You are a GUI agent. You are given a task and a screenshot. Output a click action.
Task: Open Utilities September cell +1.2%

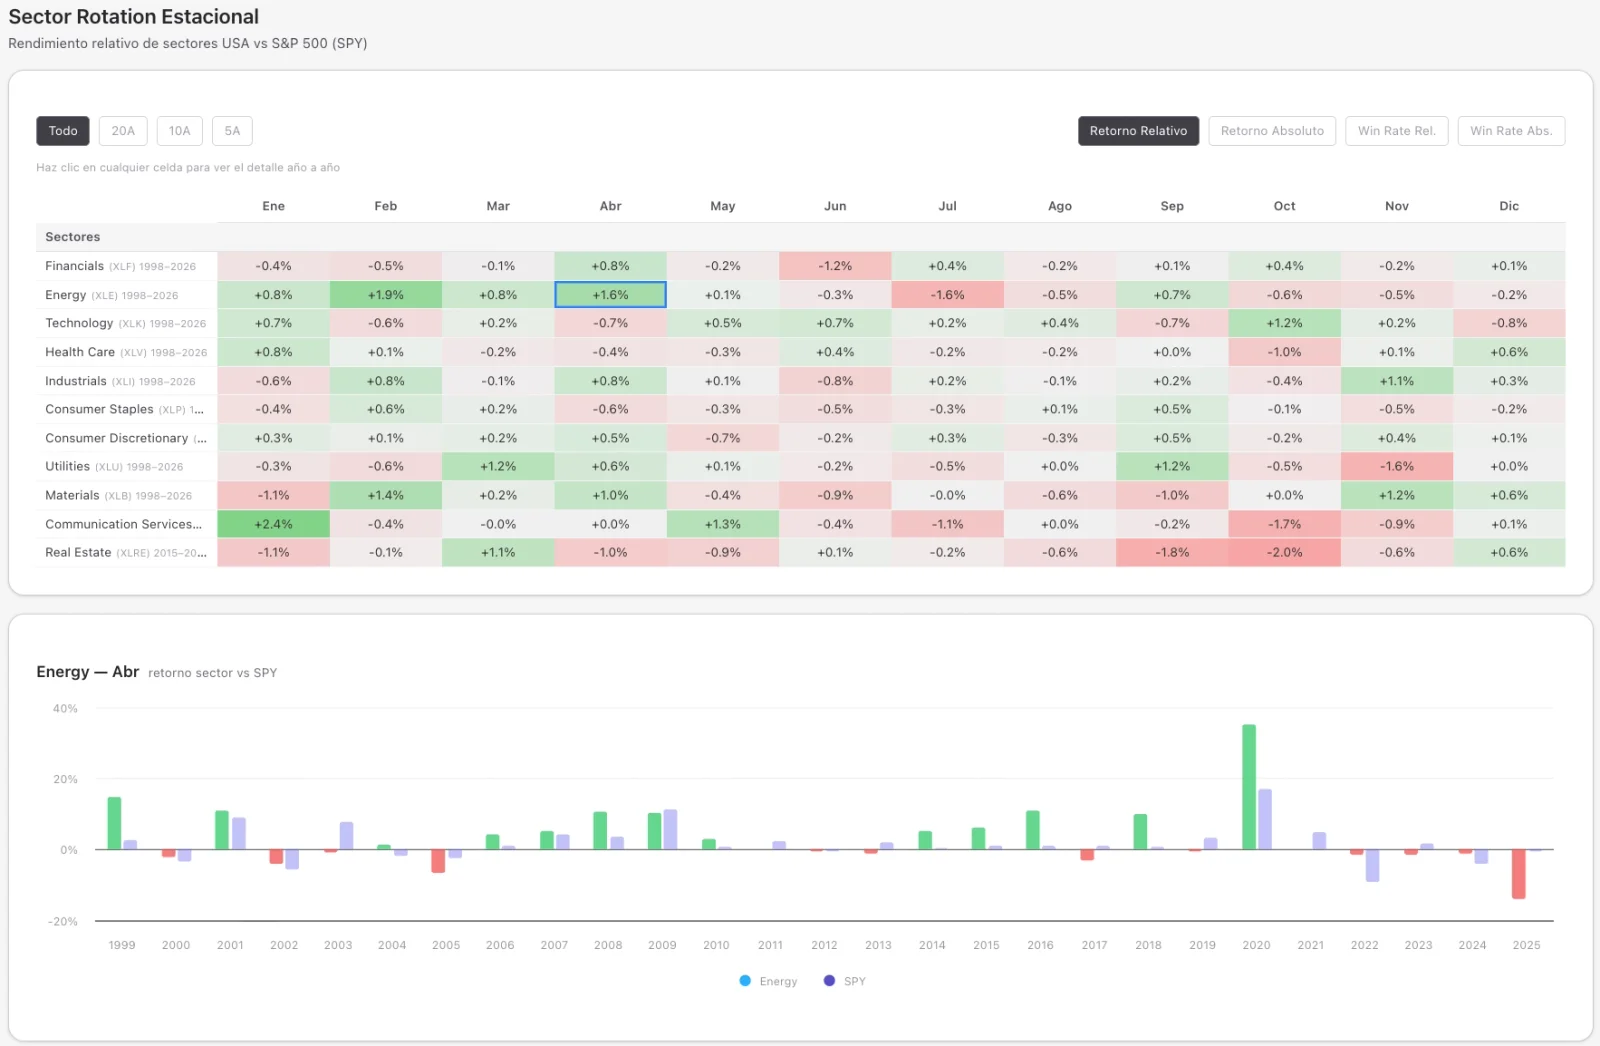(x=1172, y=467)
